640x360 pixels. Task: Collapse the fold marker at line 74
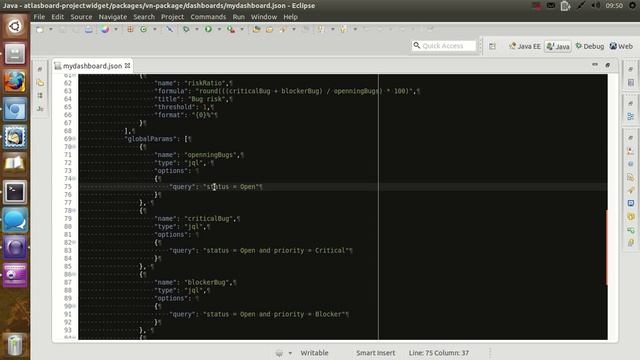[x=74, y=179]
